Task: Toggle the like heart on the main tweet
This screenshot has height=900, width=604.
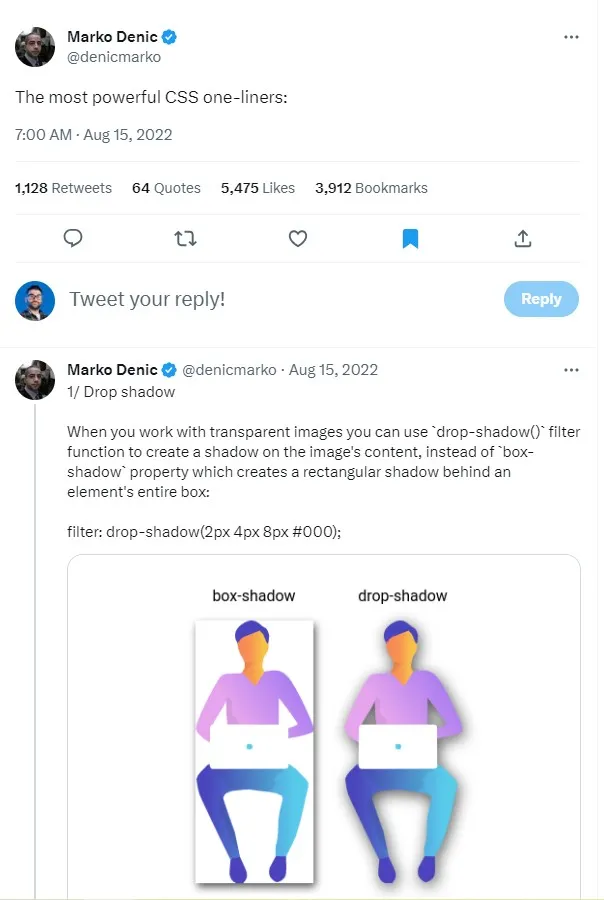Action: click(297, 238)
